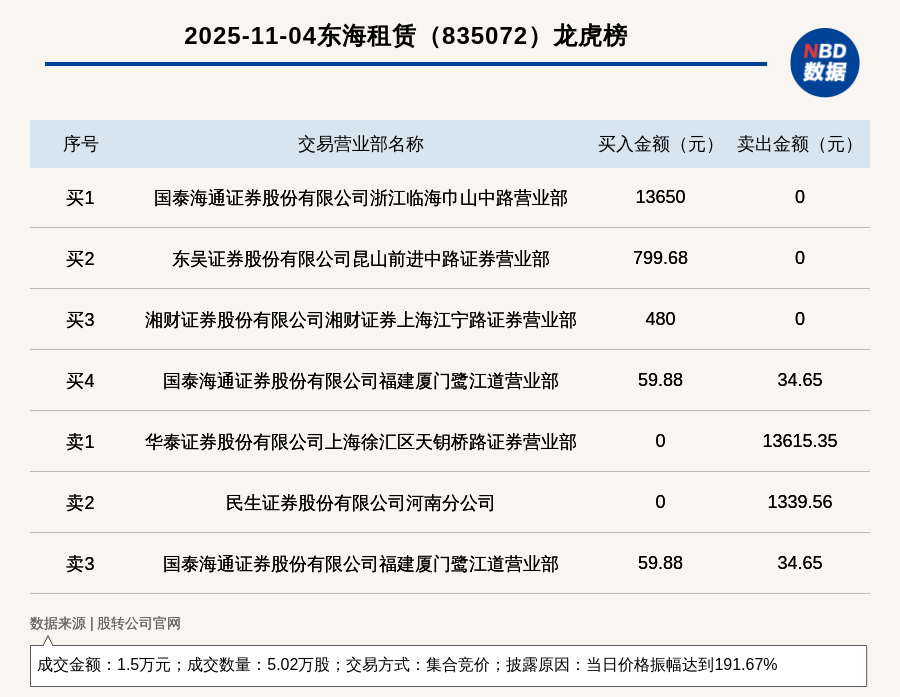
Task: Select buy amount 799.68
Action: point(660,258)
